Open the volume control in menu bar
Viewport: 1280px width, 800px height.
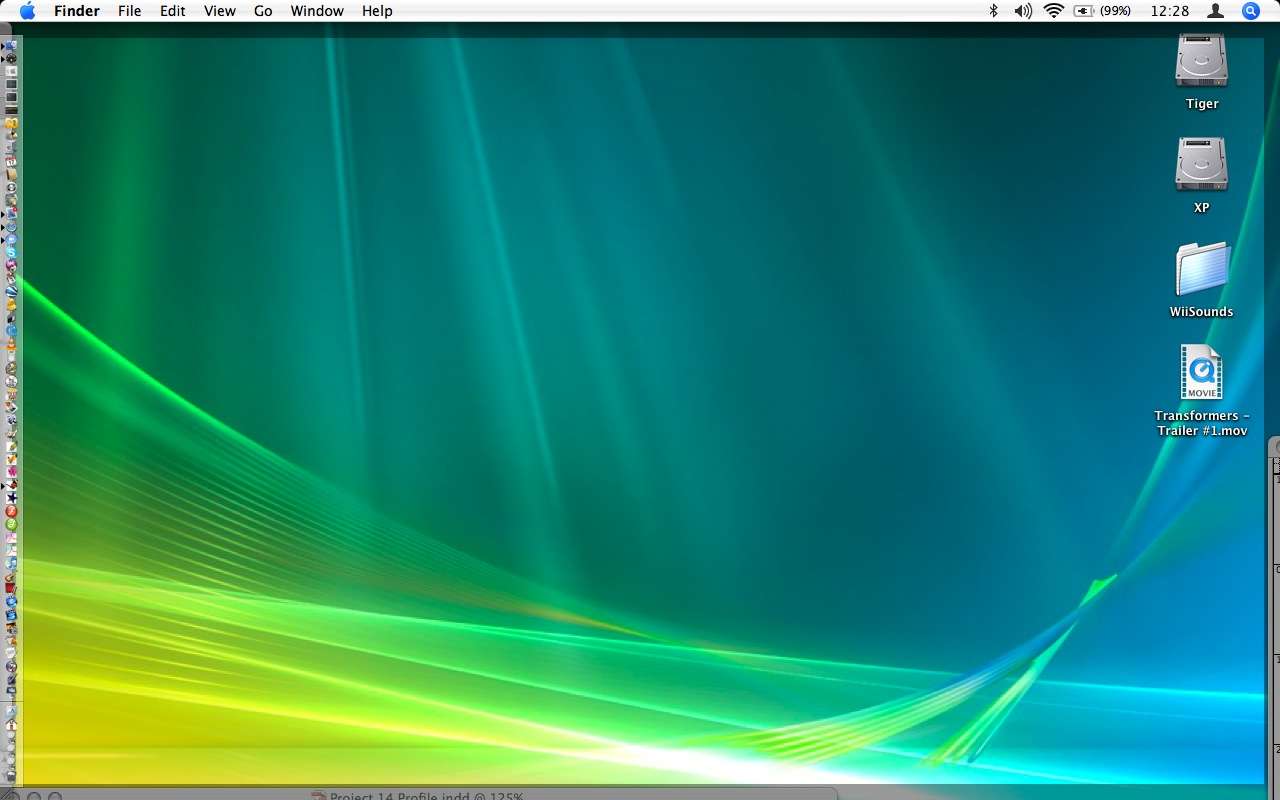point(1023,11)
